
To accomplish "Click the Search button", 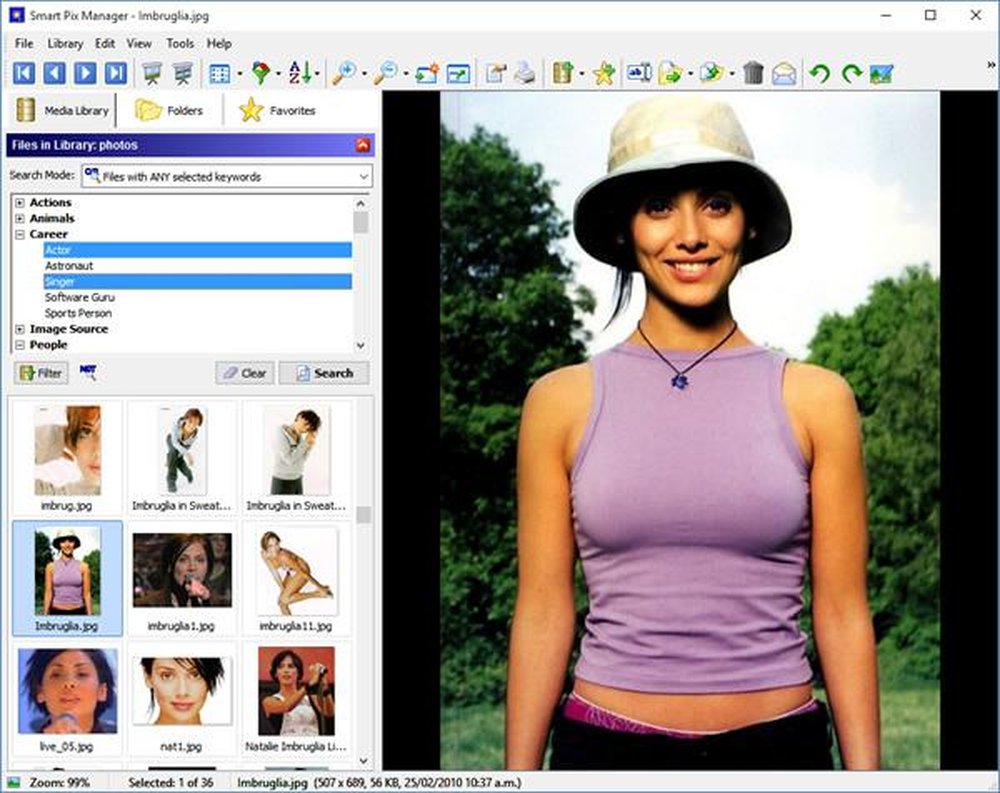I will pos(323,372).
